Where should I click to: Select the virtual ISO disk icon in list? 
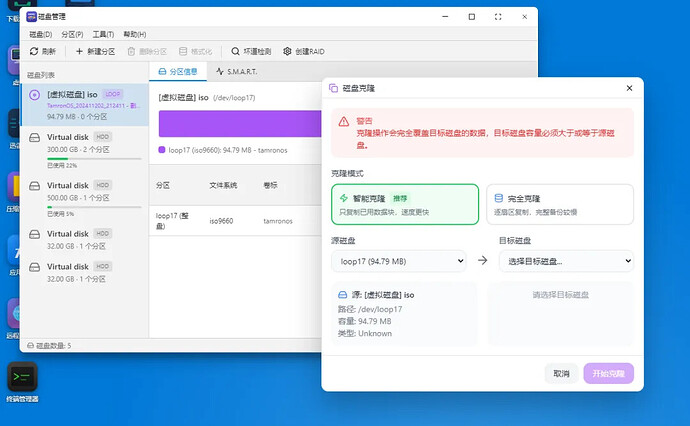coord(35,95)
